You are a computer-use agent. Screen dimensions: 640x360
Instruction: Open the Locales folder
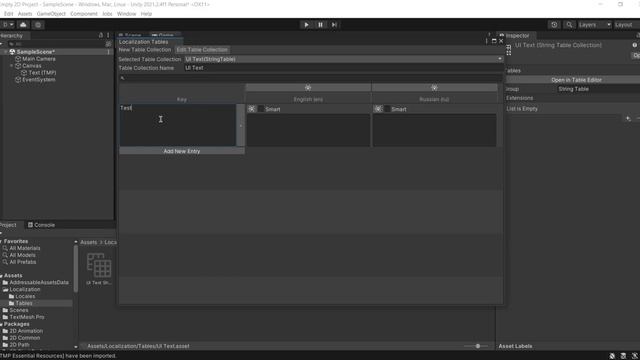pyautogui.click(x=25, y=296)
